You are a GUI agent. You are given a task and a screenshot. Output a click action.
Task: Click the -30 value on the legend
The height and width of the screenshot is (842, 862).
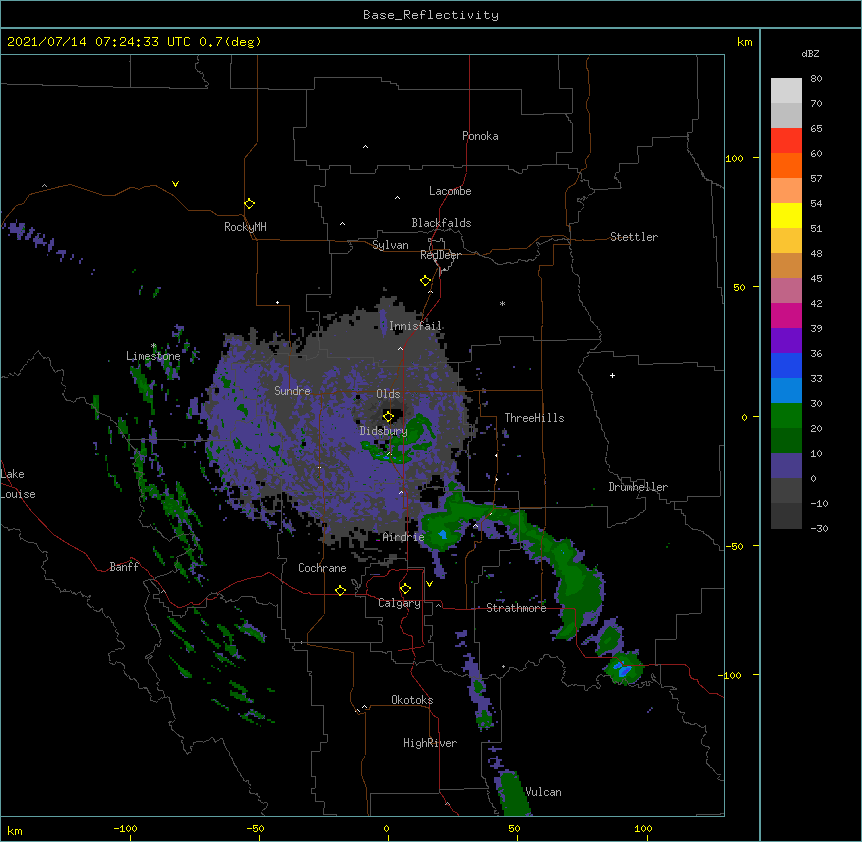coord(819,528)
